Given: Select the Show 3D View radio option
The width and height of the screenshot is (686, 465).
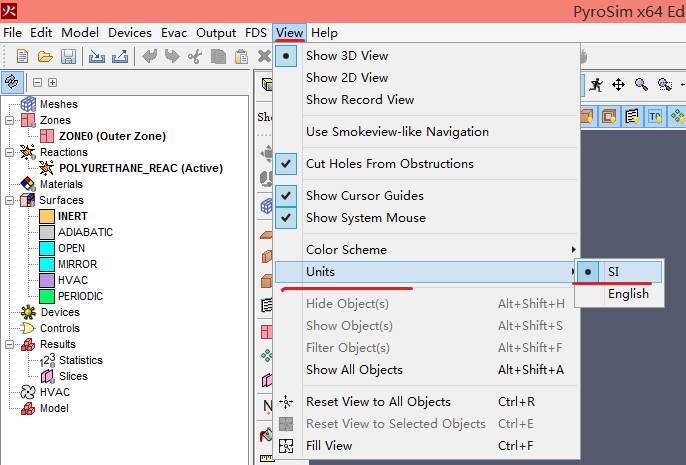Looking at the screenshot, I should pyautogui.click(x=286, y=56).
